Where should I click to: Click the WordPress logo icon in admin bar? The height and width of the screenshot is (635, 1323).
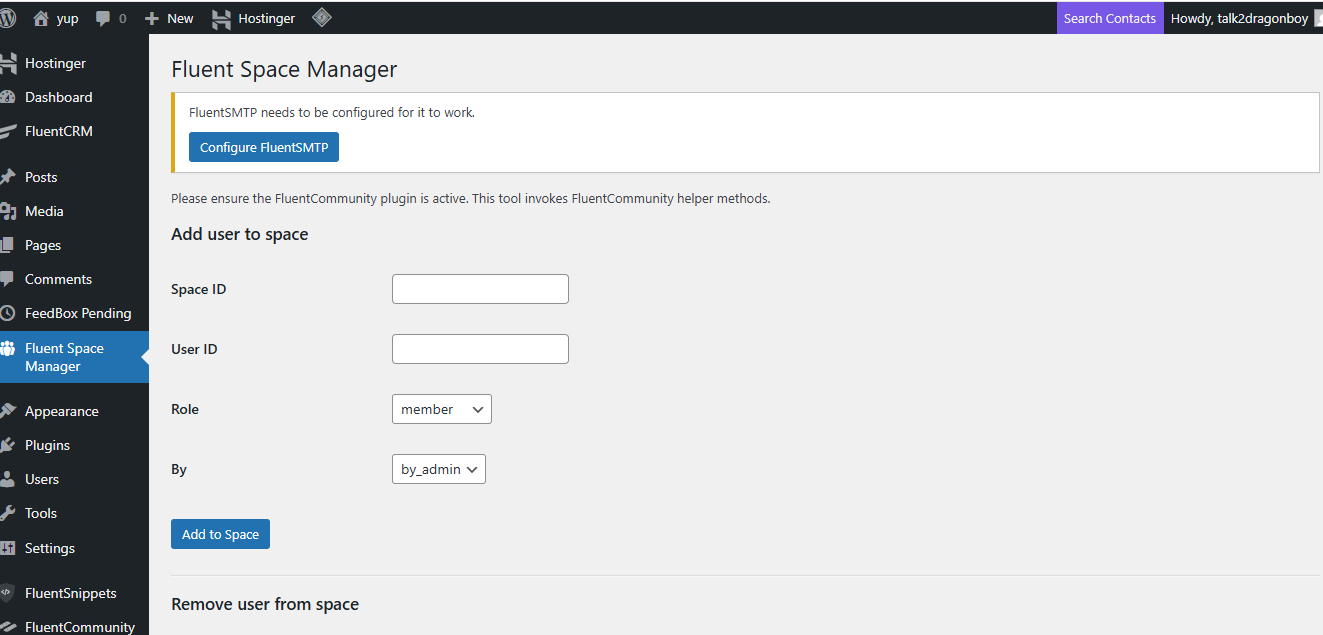[7, 18]
